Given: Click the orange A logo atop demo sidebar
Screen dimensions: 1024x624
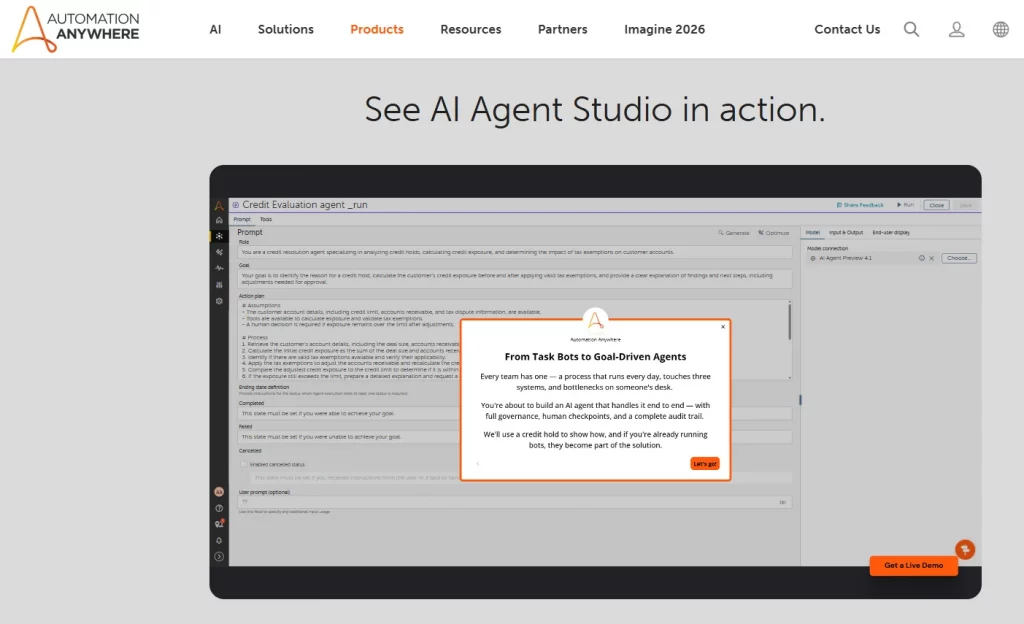Looking at the screenshot, I should (219, 206).
